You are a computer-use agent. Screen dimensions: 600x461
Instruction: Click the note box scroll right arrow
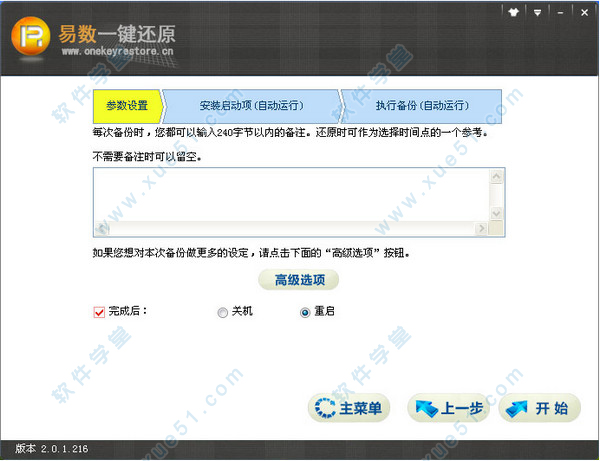pyautogui.click(x=481, y=229)
